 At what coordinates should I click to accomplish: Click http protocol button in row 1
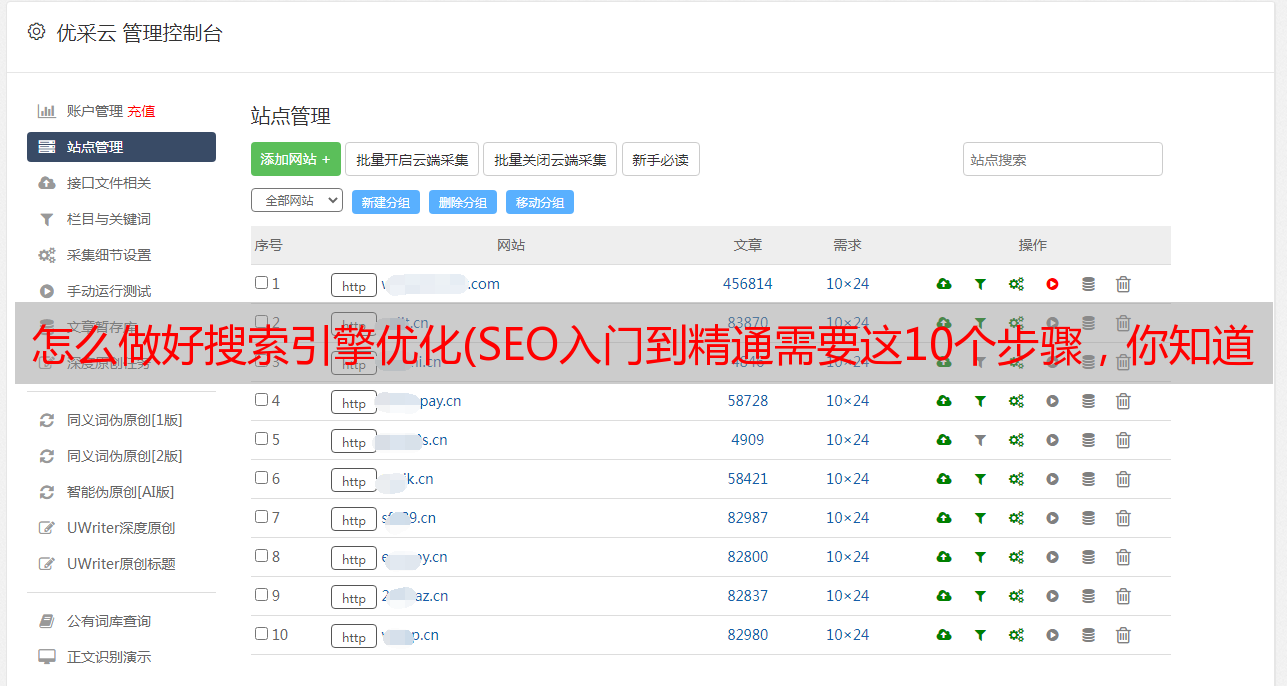[x=354, y=286]
